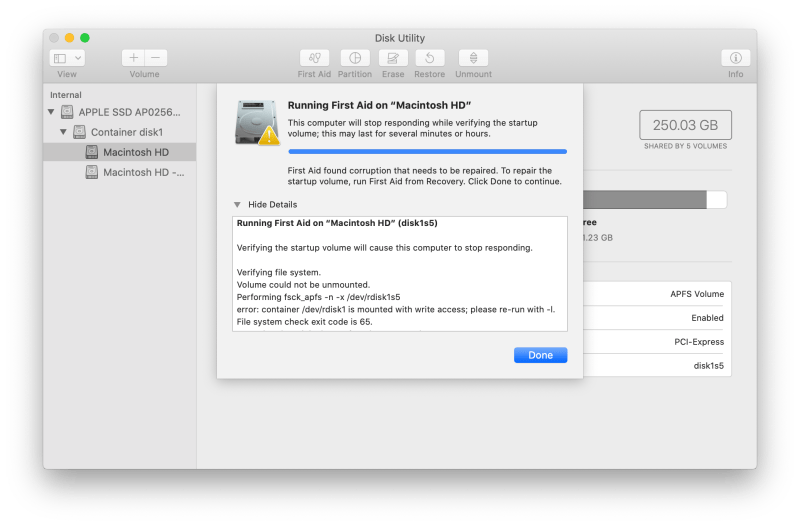Click 'Verifying file system.' log line

(279, 272)
